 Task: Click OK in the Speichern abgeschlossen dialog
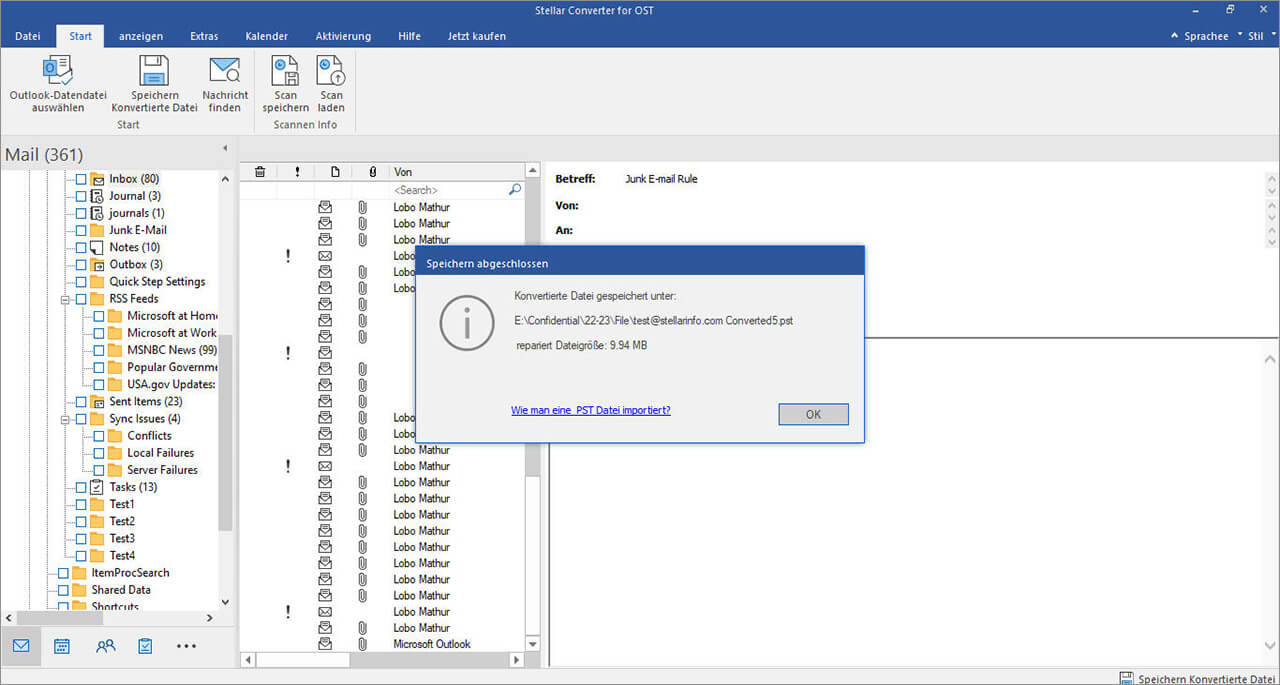tap(813, 414)
